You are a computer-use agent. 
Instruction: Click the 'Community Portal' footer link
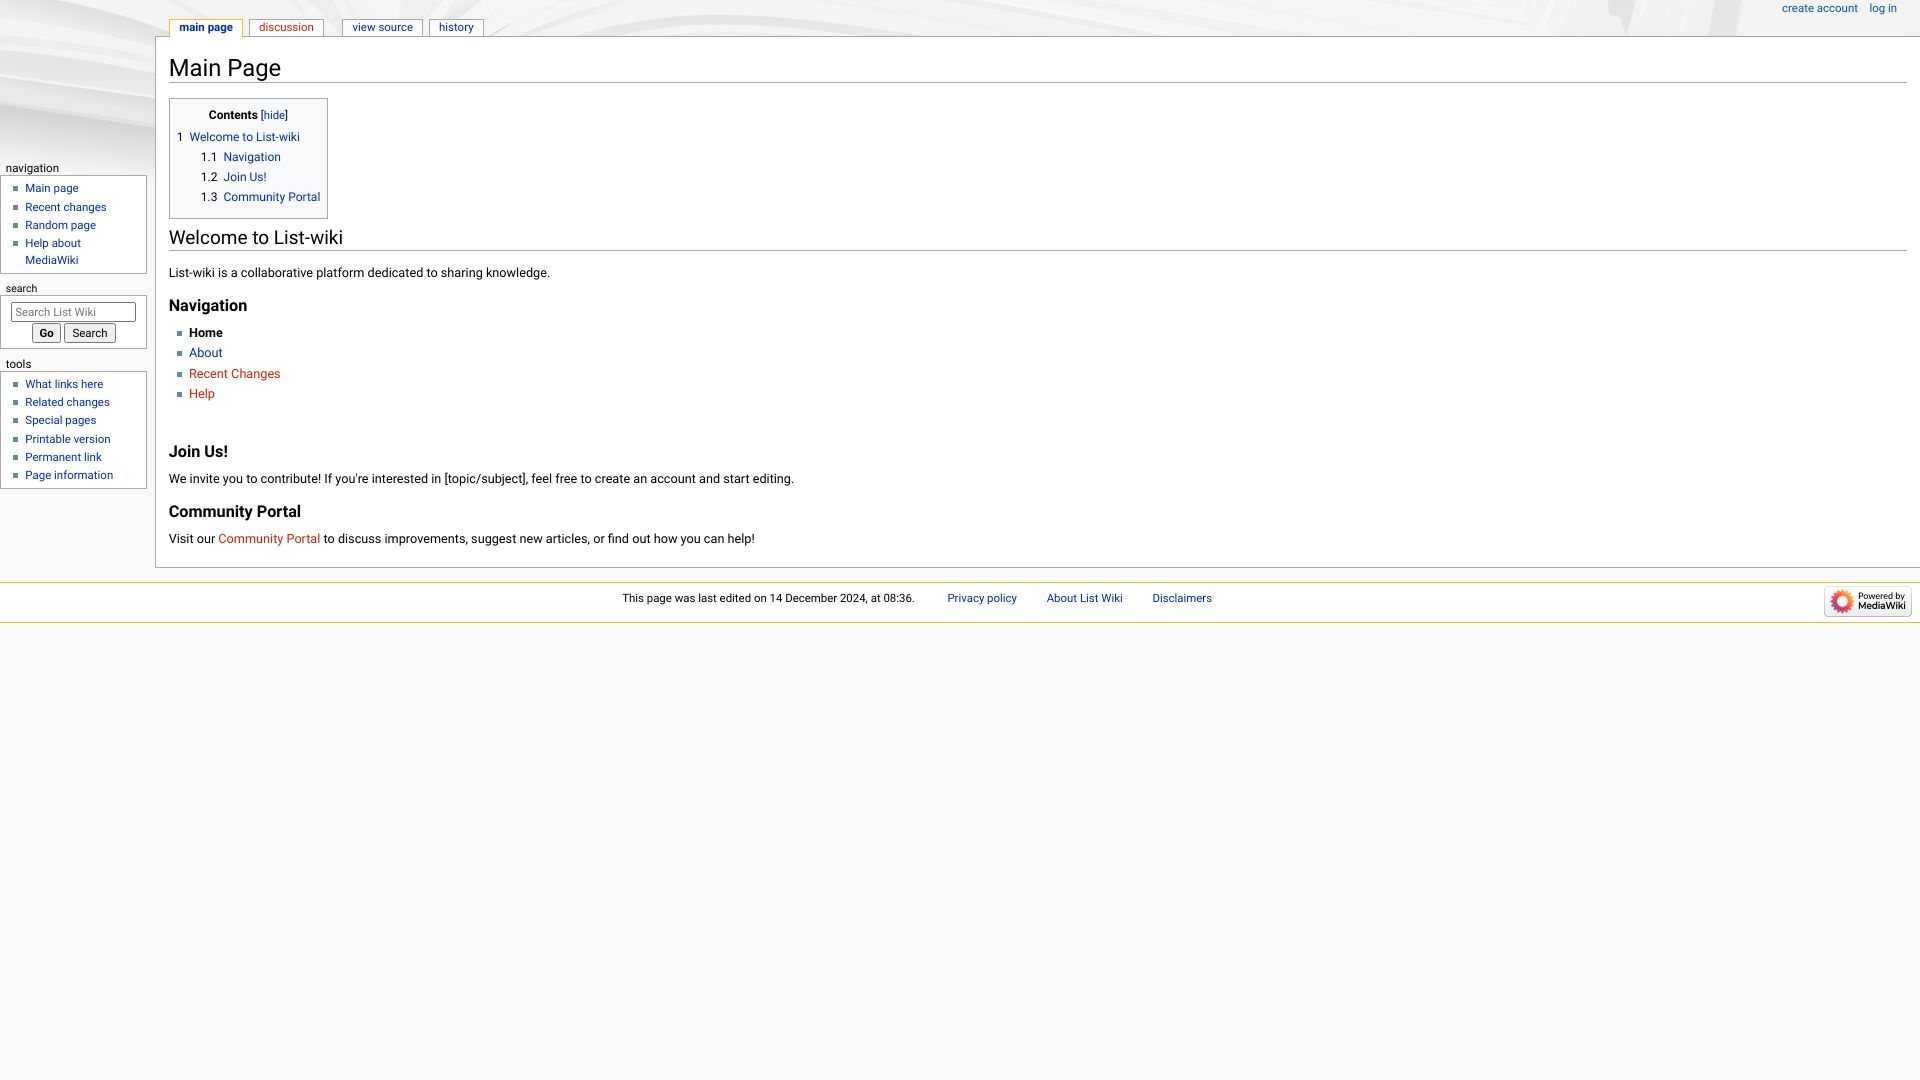click(269, 538)
